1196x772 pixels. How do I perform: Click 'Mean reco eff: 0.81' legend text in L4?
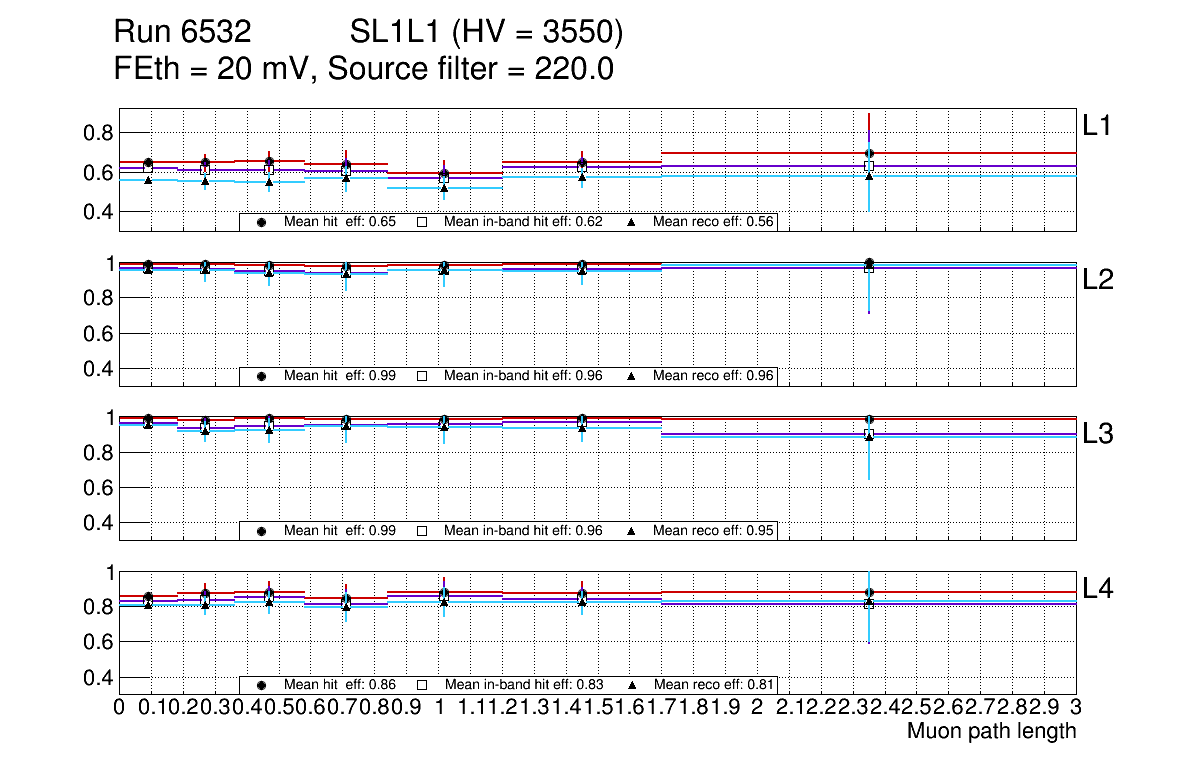714,685
